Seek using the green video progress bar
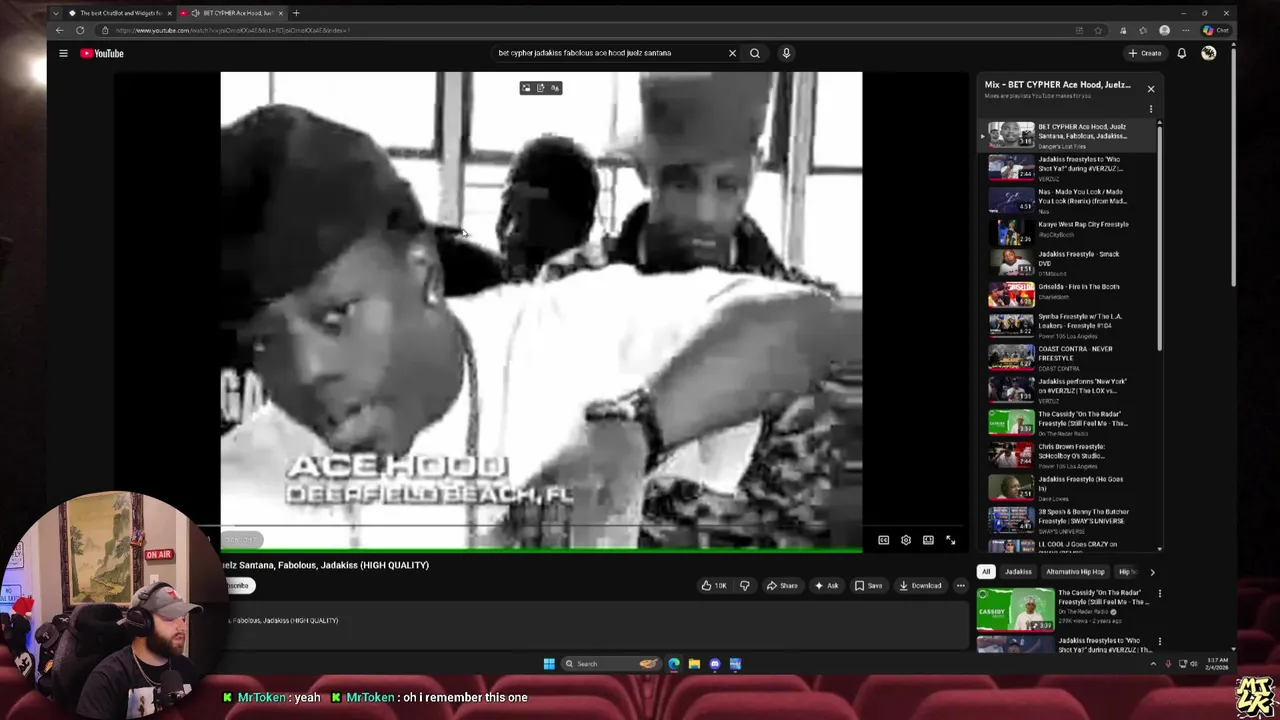The width and height of the screenshot is (1280, 720). click(541, 551)
